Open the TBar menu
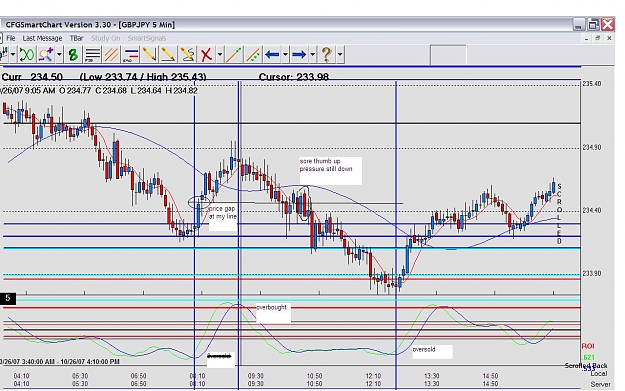 (77, 38)
